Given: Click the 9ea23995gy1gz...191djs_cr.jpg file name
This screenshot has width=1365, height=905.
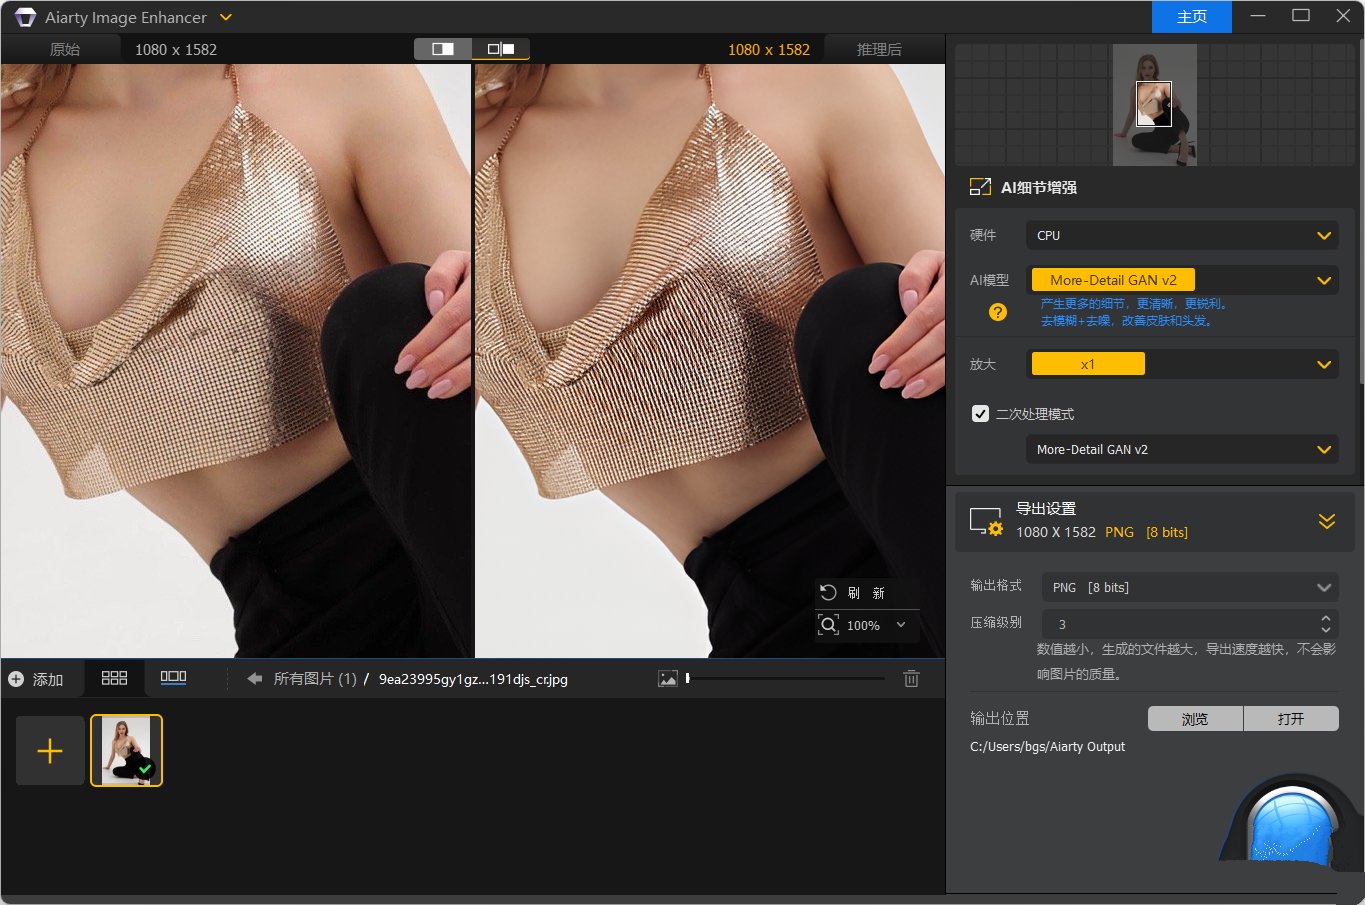Looking at the screenshot, I should tap(473, 679).
